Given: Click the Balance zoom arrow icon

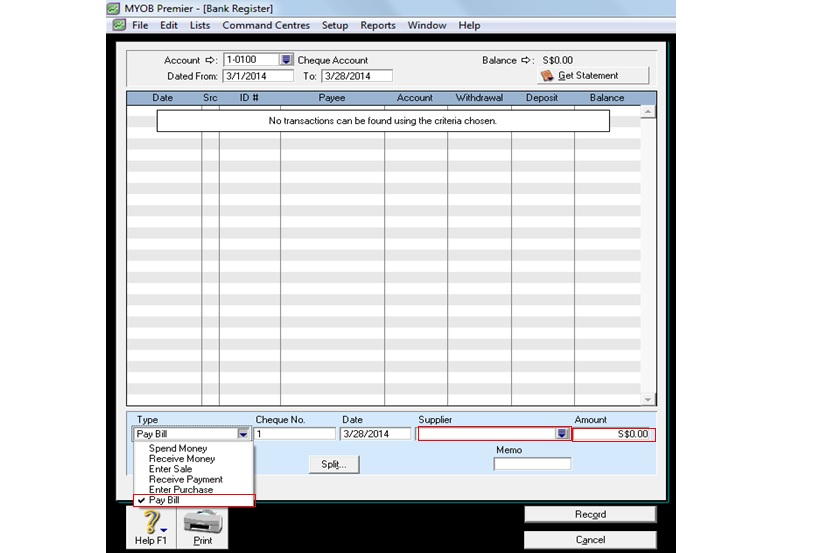Looking at the screenshot, I should [x=526, y=60].
